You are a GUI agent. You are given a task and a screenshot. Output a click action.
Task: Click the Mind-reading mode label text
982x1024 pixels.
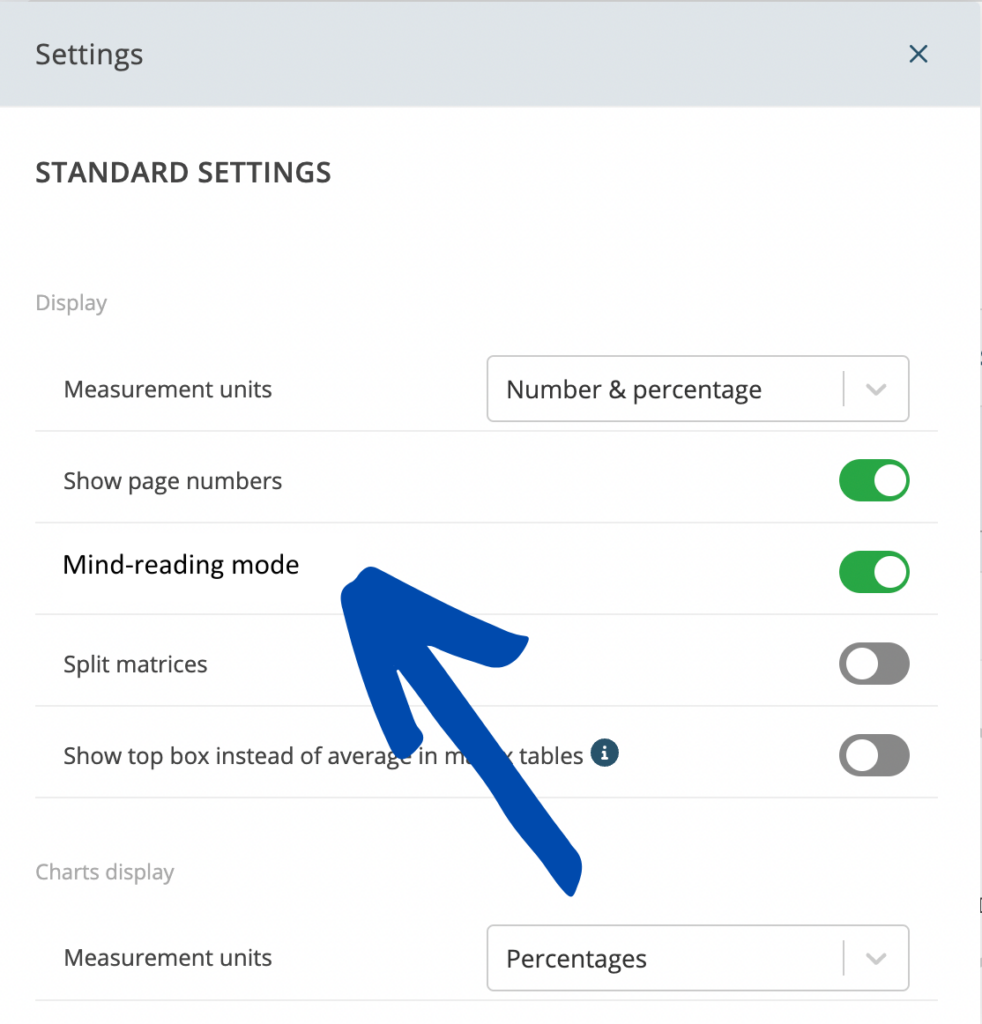pos(181,565)
